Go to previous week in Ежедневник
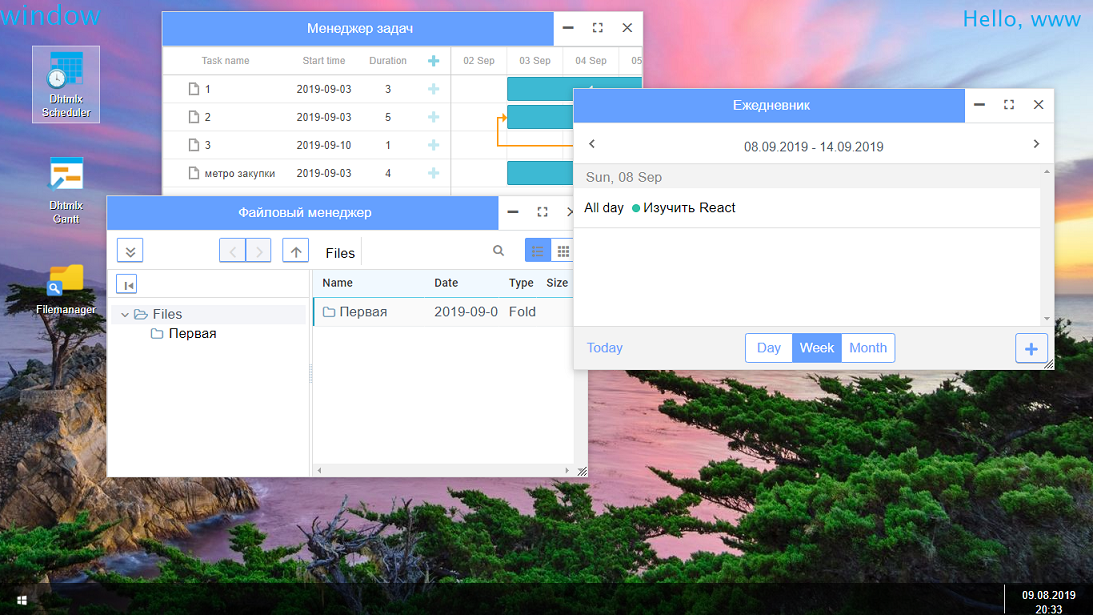Screen dimensions: 1093x615 click(592, 144)
